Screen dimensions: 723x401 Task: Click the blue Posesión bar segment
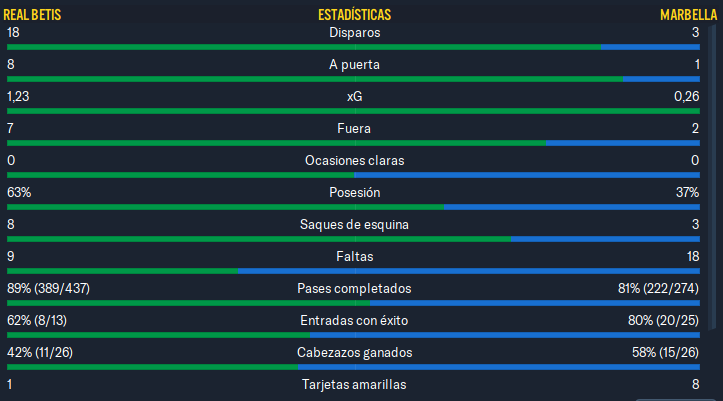point(572,207)
